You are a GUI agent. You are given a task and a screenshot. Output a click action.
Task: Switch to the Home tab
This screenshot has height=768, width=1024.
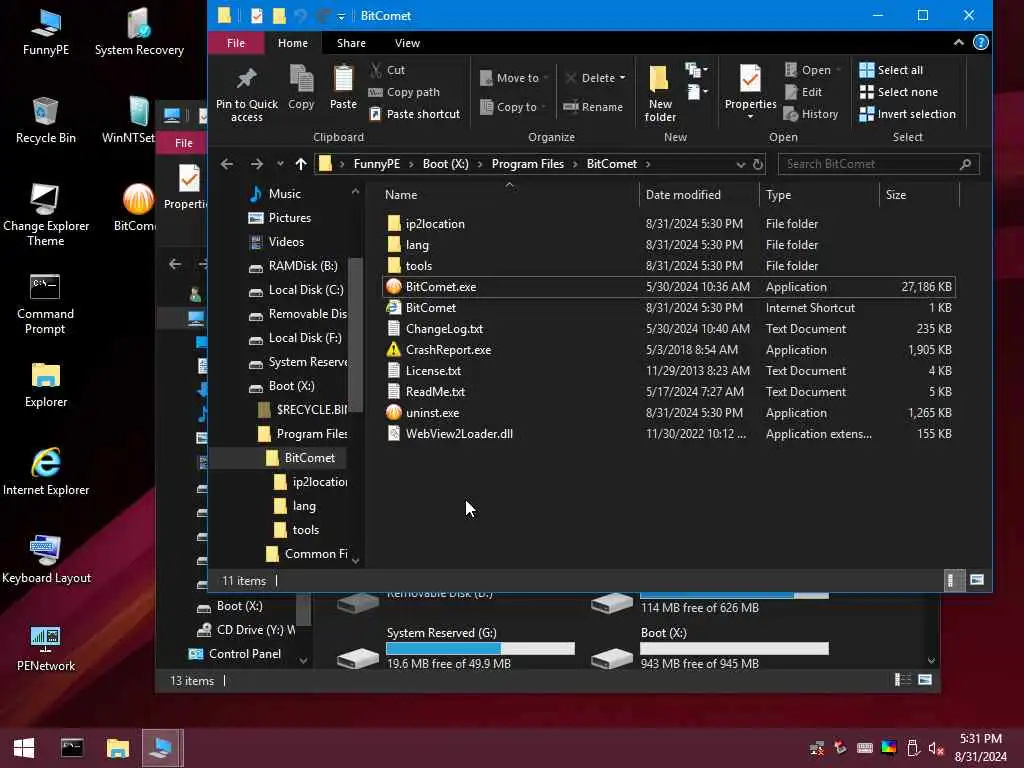[x=293, y=43]
